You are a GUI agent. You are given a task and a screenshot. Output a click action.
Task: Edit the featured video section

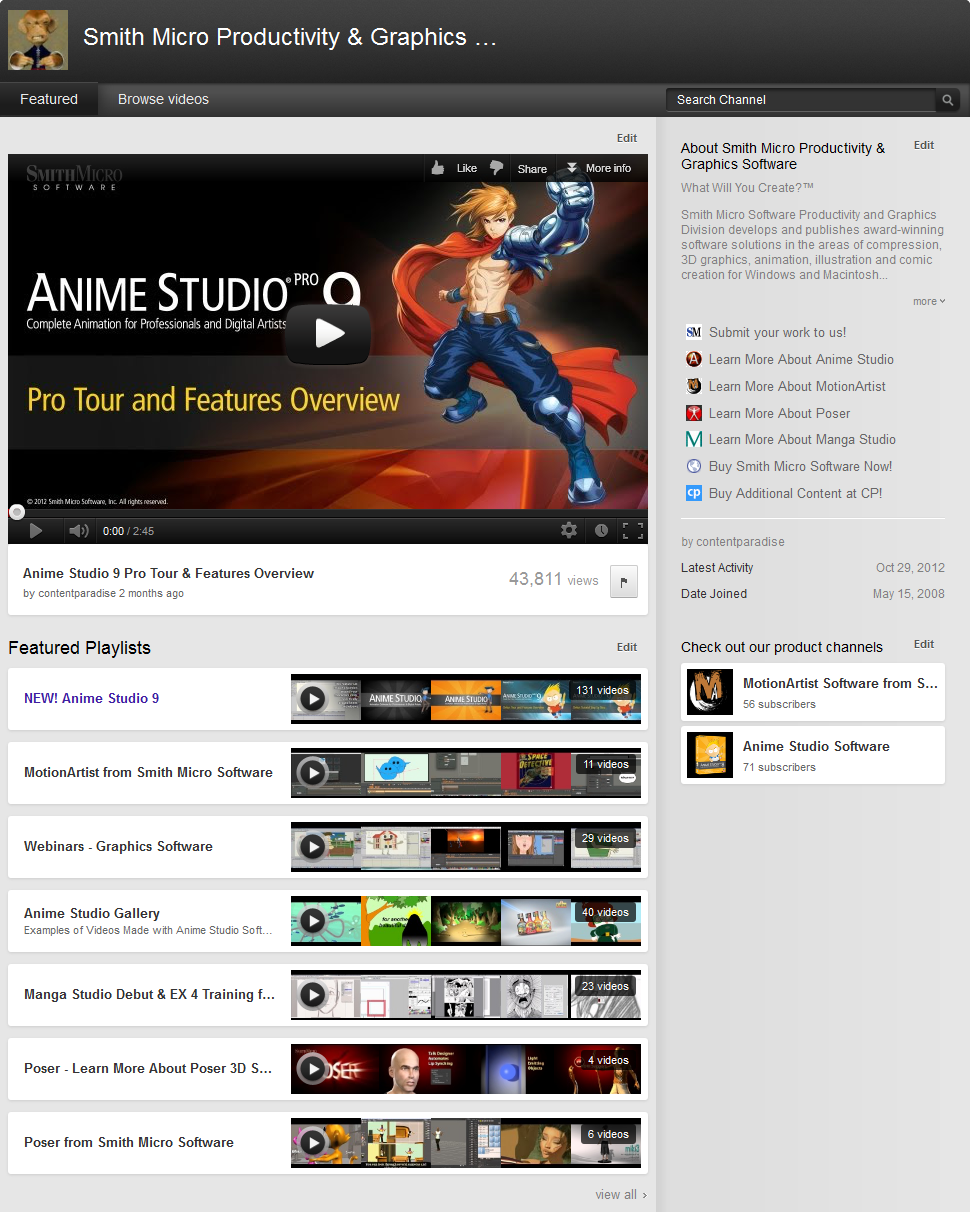click(x=627, y=138)
